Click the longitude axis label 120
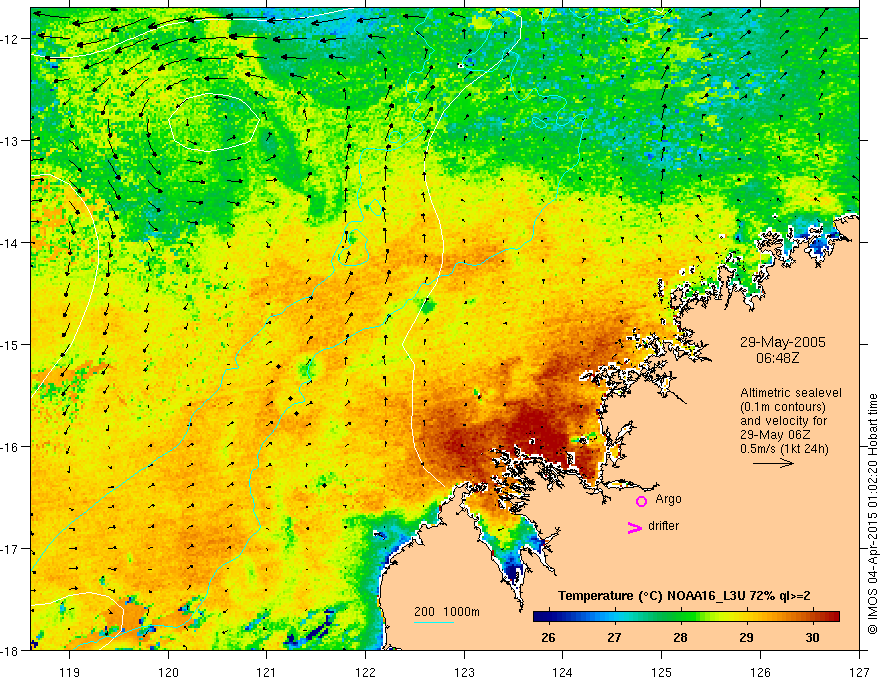880x680 pixels. pyautogui.click(x=168, y=672)
